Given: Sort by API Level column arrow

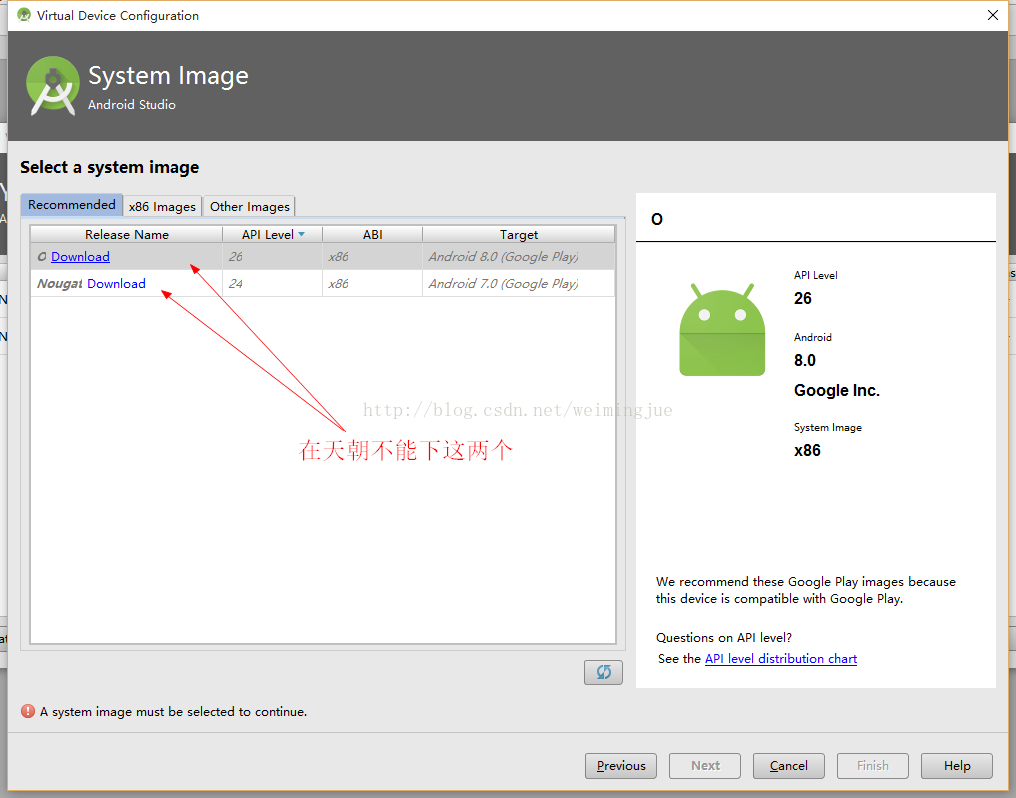Looking at the screenshot, I should (x=301, y=234).
